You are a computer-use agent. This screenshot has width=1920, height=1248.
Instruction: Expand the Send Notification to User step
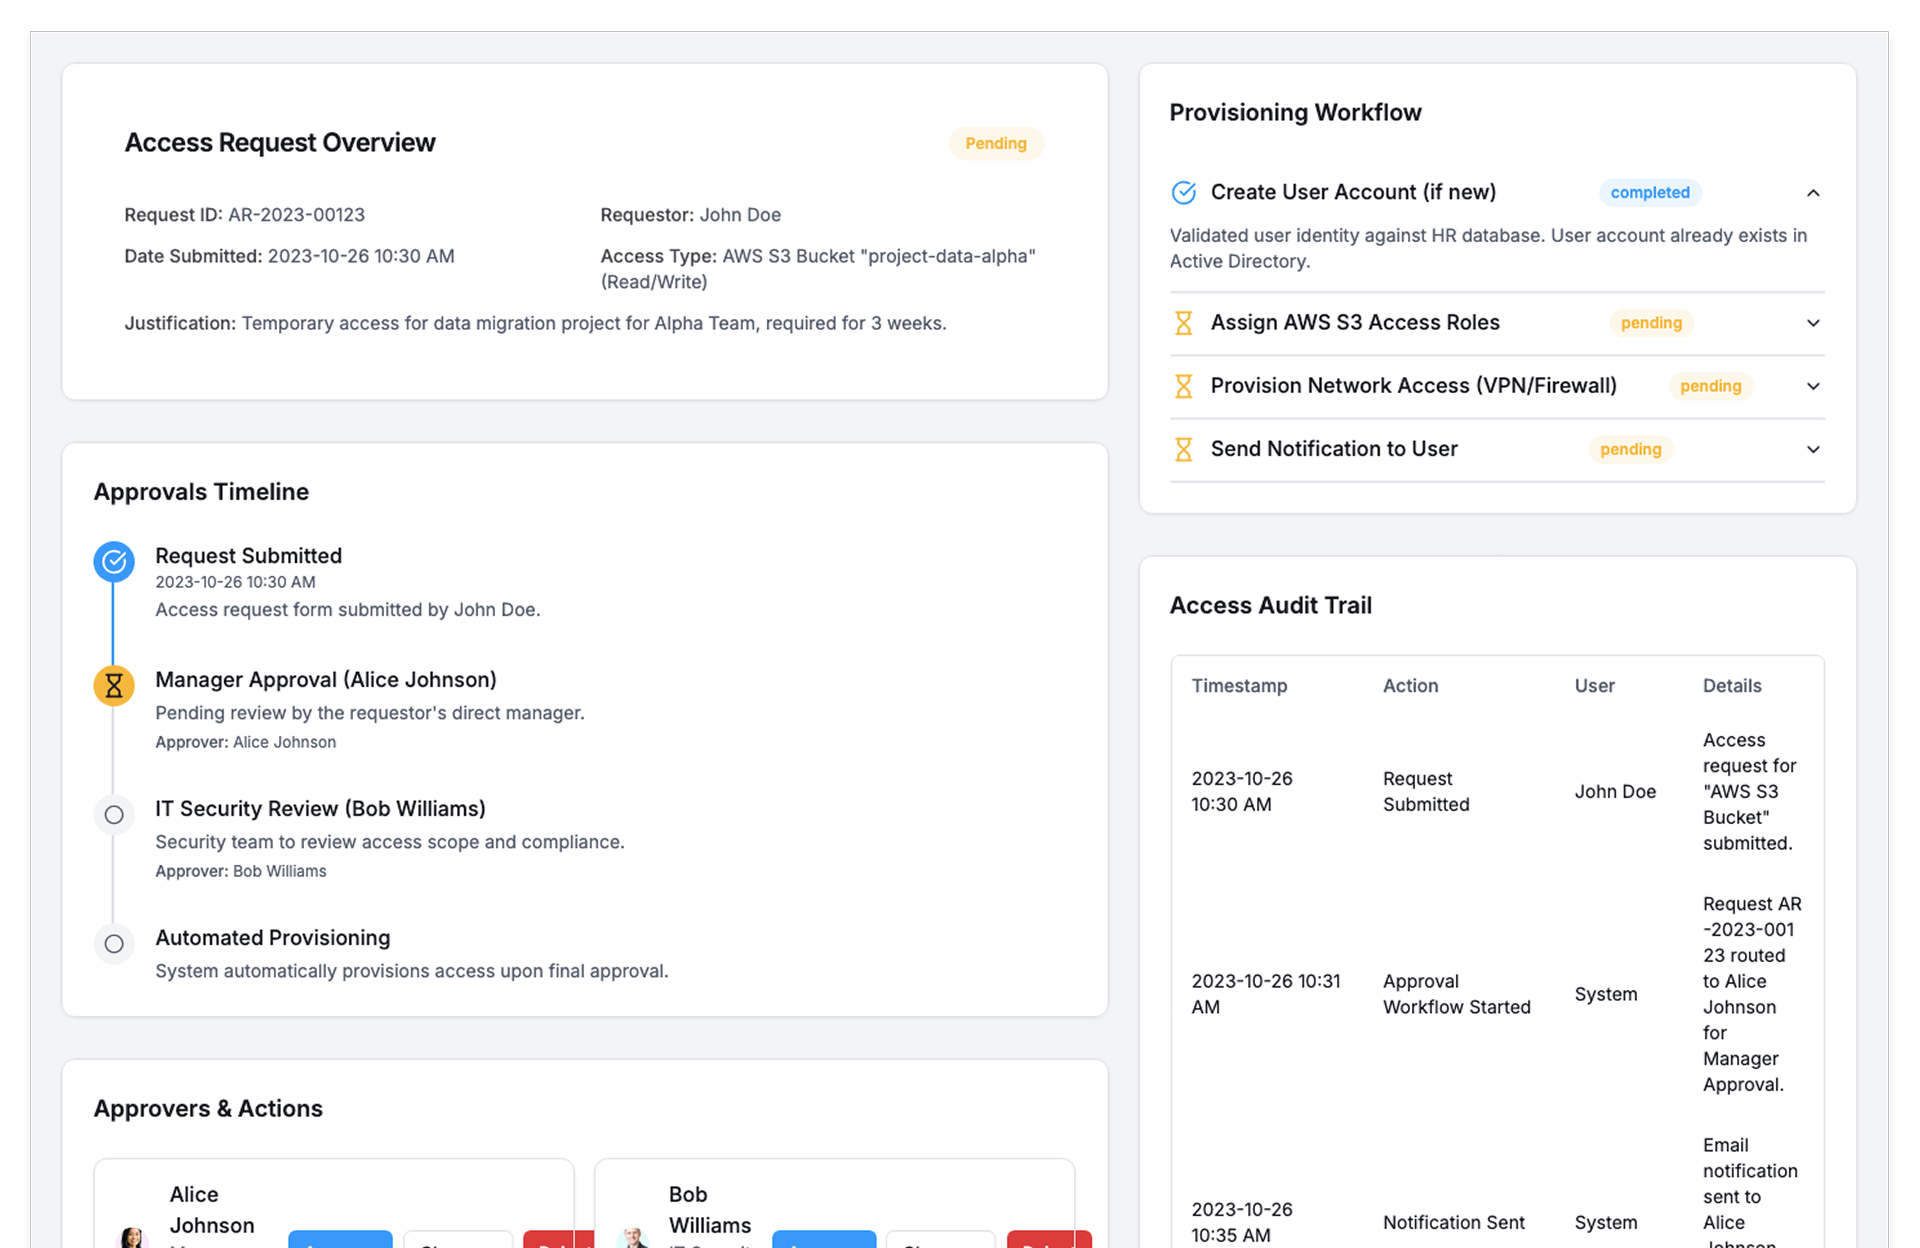coord(1812,449)
